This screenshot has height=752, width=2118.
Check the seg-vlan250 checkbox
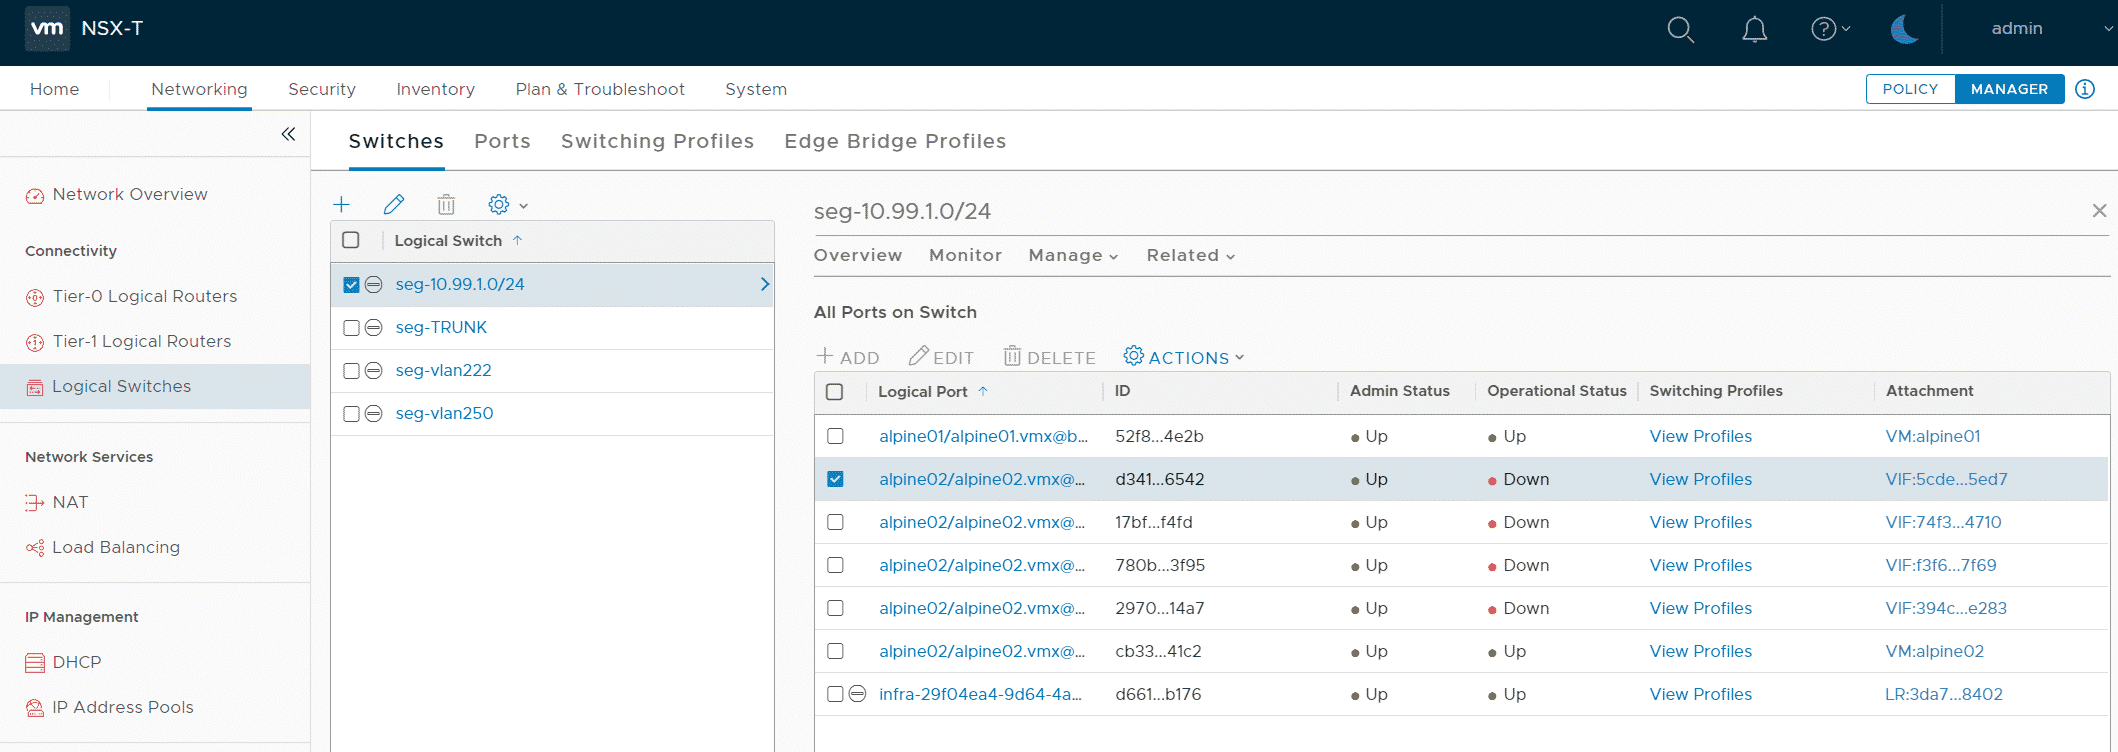(351, 414)
